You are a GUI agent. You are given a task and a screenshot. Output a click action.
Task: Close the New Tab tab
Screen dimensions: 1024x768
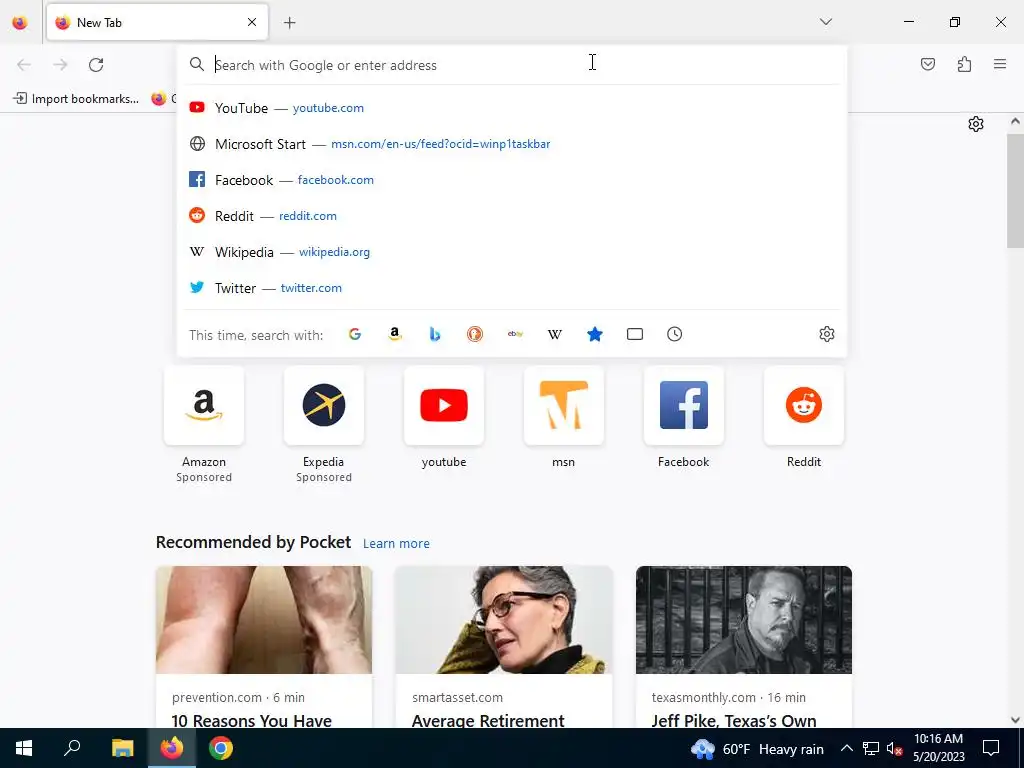[x=252, y=22]
